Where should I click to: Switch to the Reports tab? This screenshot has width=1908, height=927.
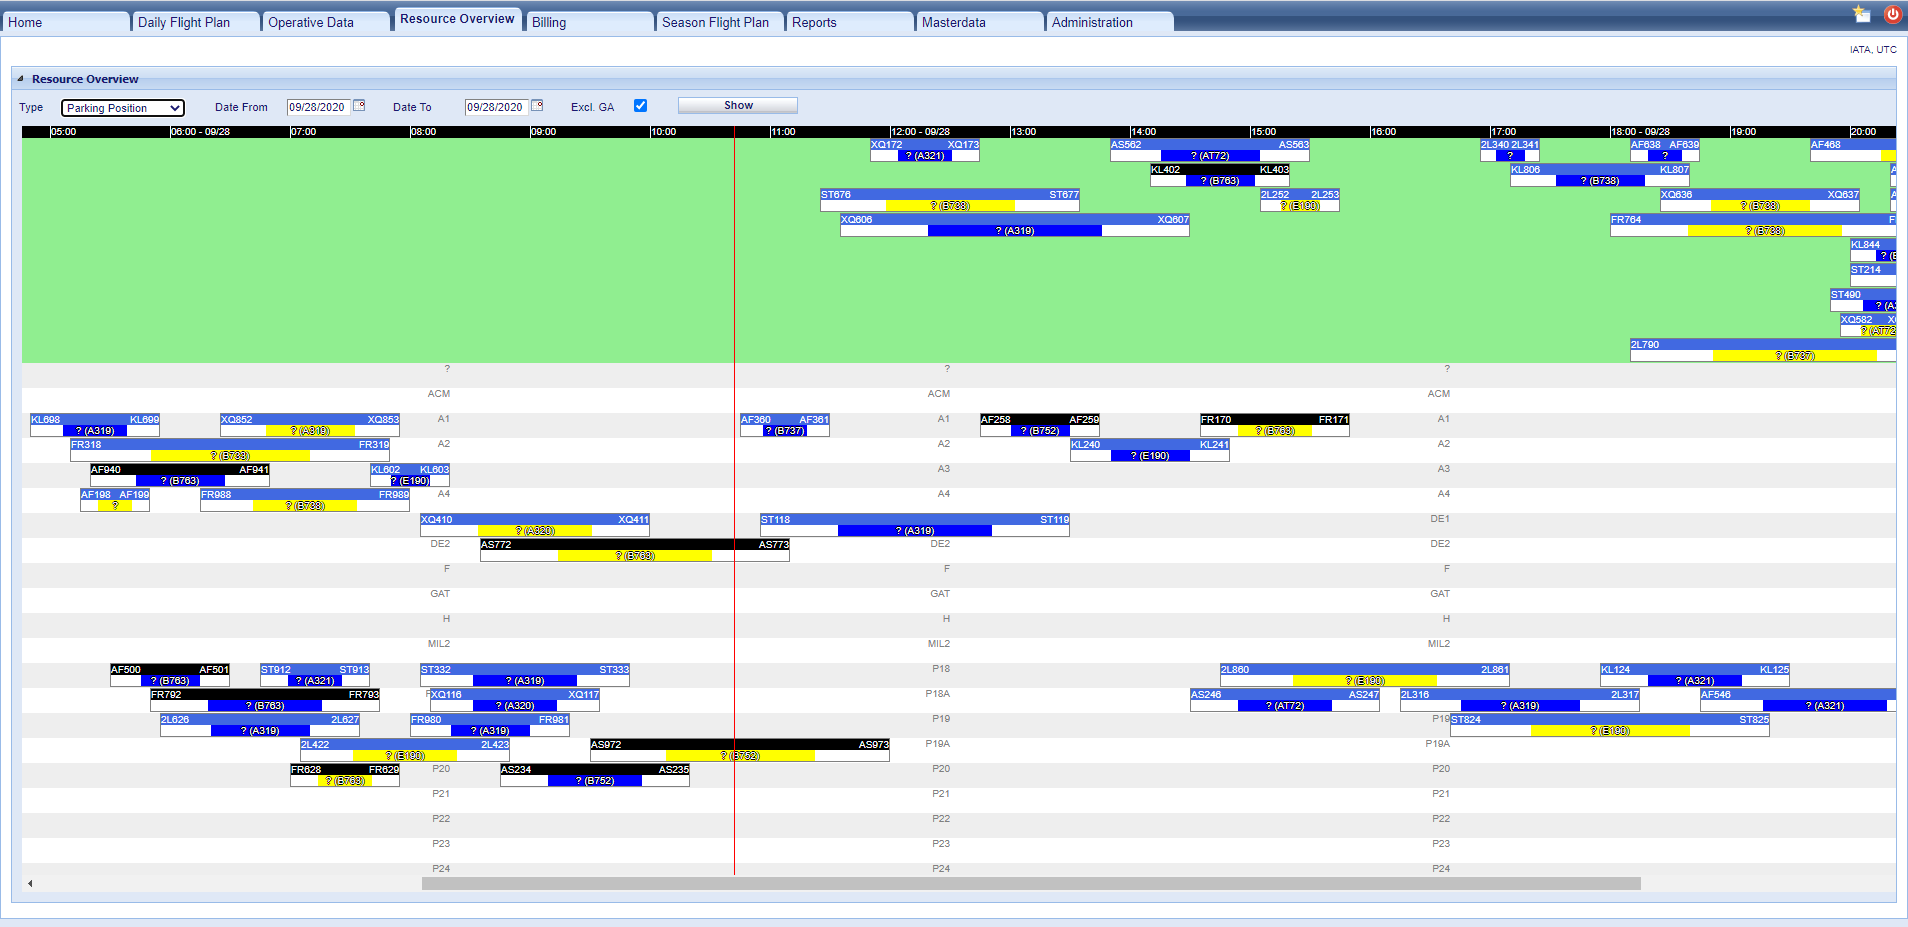(x=850, y=22)
